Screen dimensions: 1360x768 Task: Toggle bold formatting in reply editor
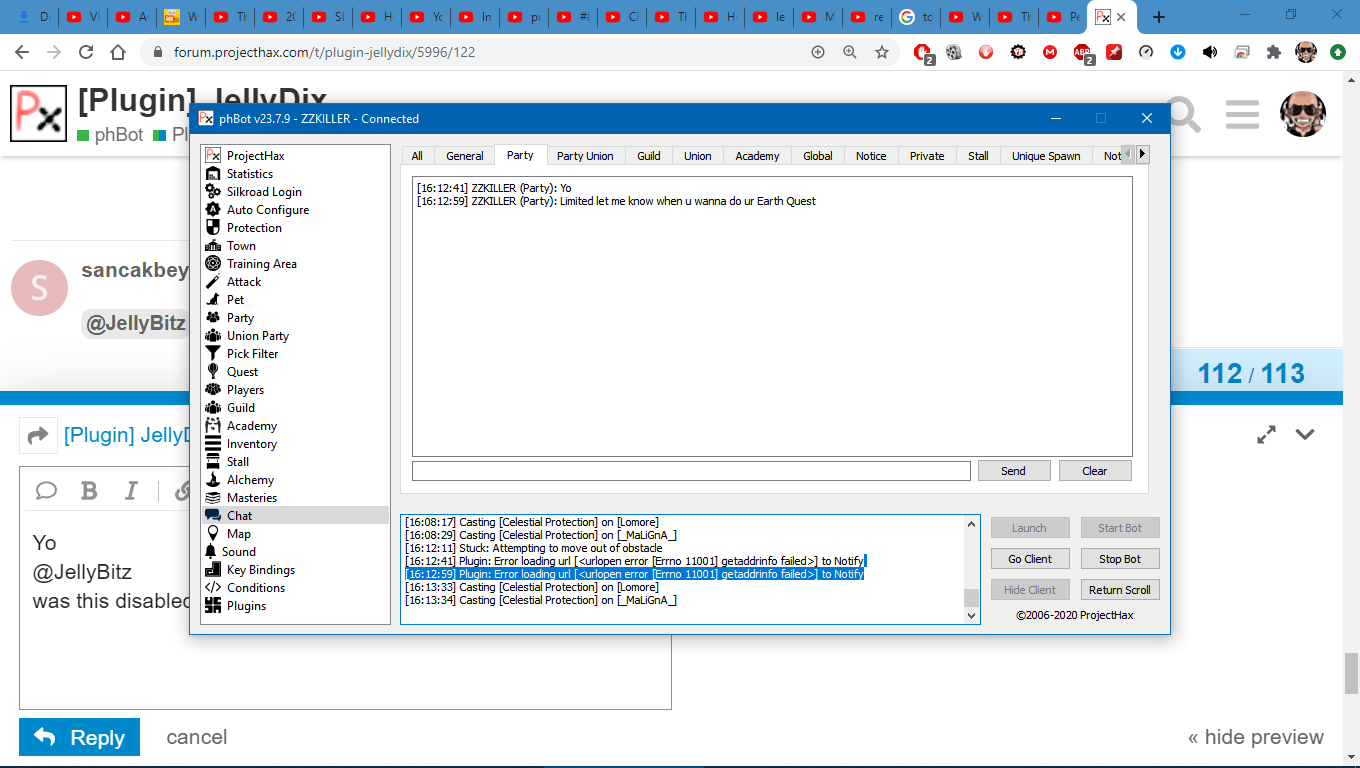coord(89,490)
